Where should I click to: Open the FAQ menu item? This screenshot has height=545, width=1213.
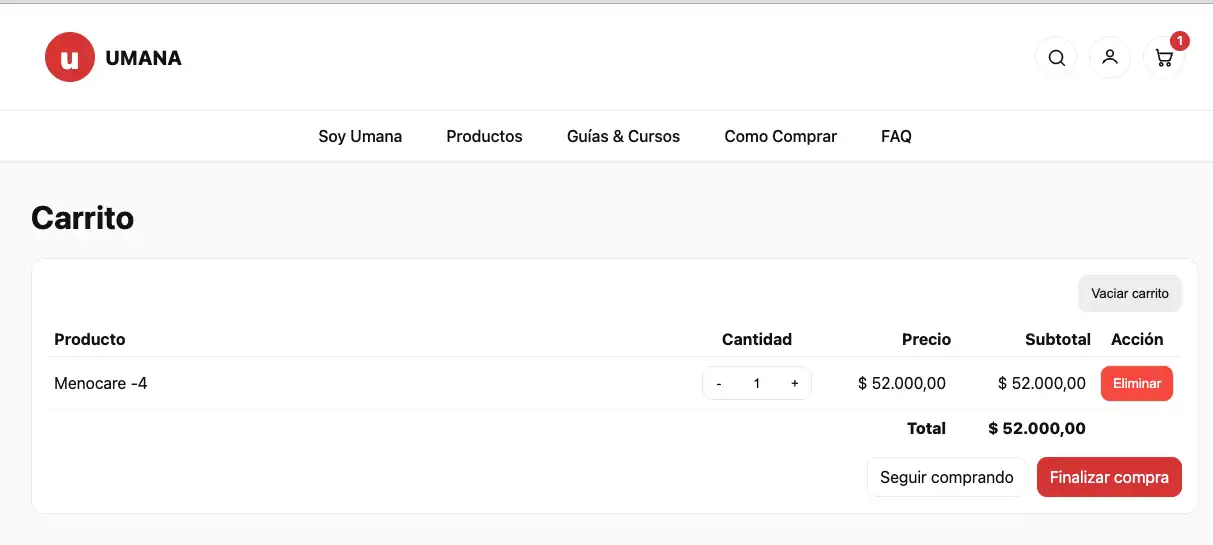pyautogui.click(x=896, y=136)
